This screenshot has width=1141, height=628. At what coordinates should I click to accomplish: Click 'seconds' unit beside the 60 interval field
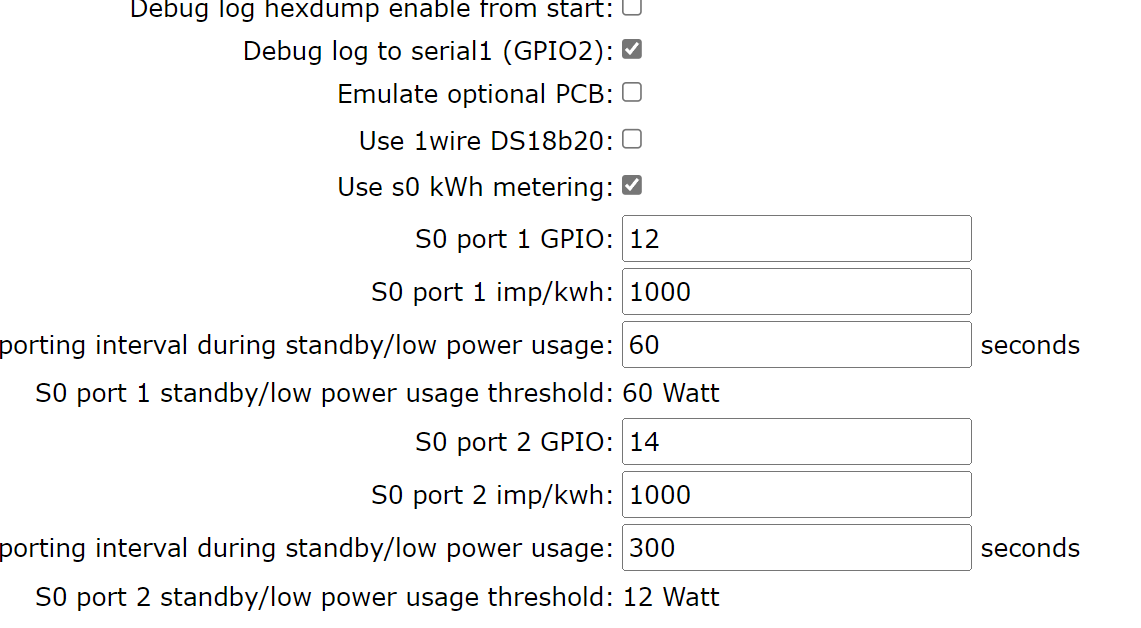pyautogui.click(x=1030, y=345)
